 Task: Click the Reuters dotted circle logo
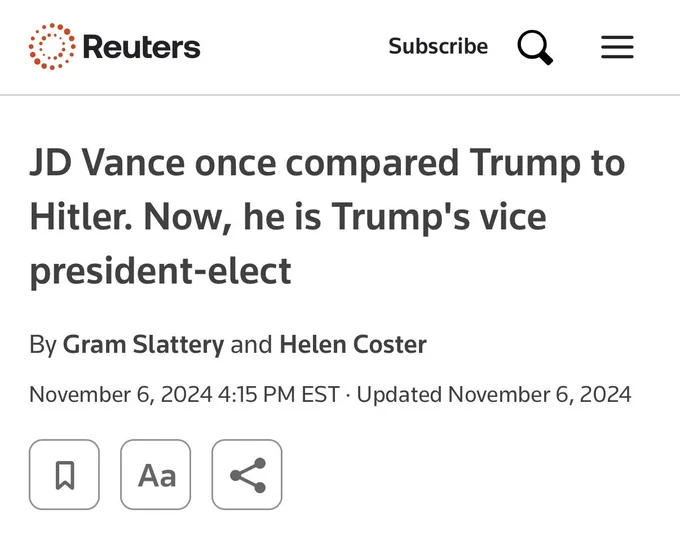click(52, 46)
